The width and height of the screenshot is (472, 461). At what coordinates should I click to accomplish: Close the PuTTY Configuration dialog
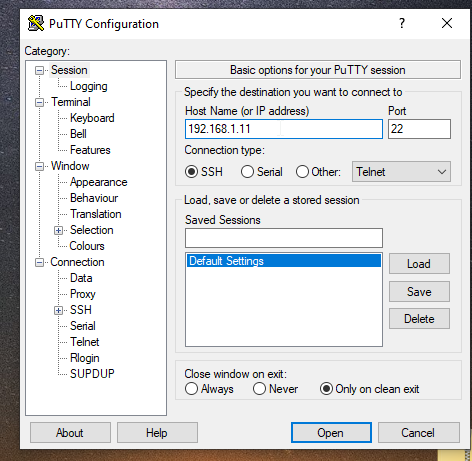click(447, 23)
